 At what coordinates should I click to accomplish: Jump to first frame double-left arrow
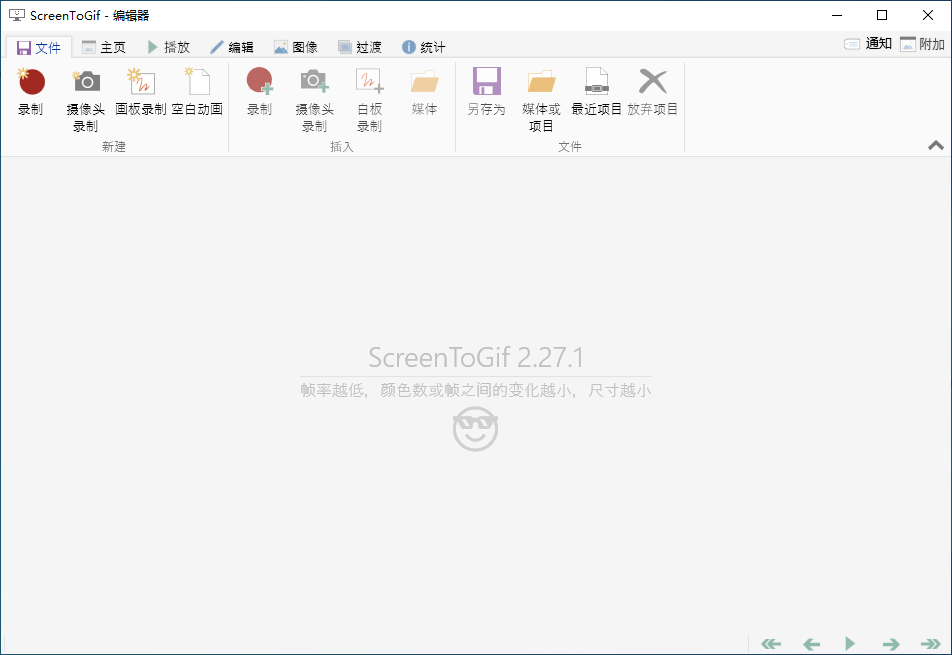[771, 643]
